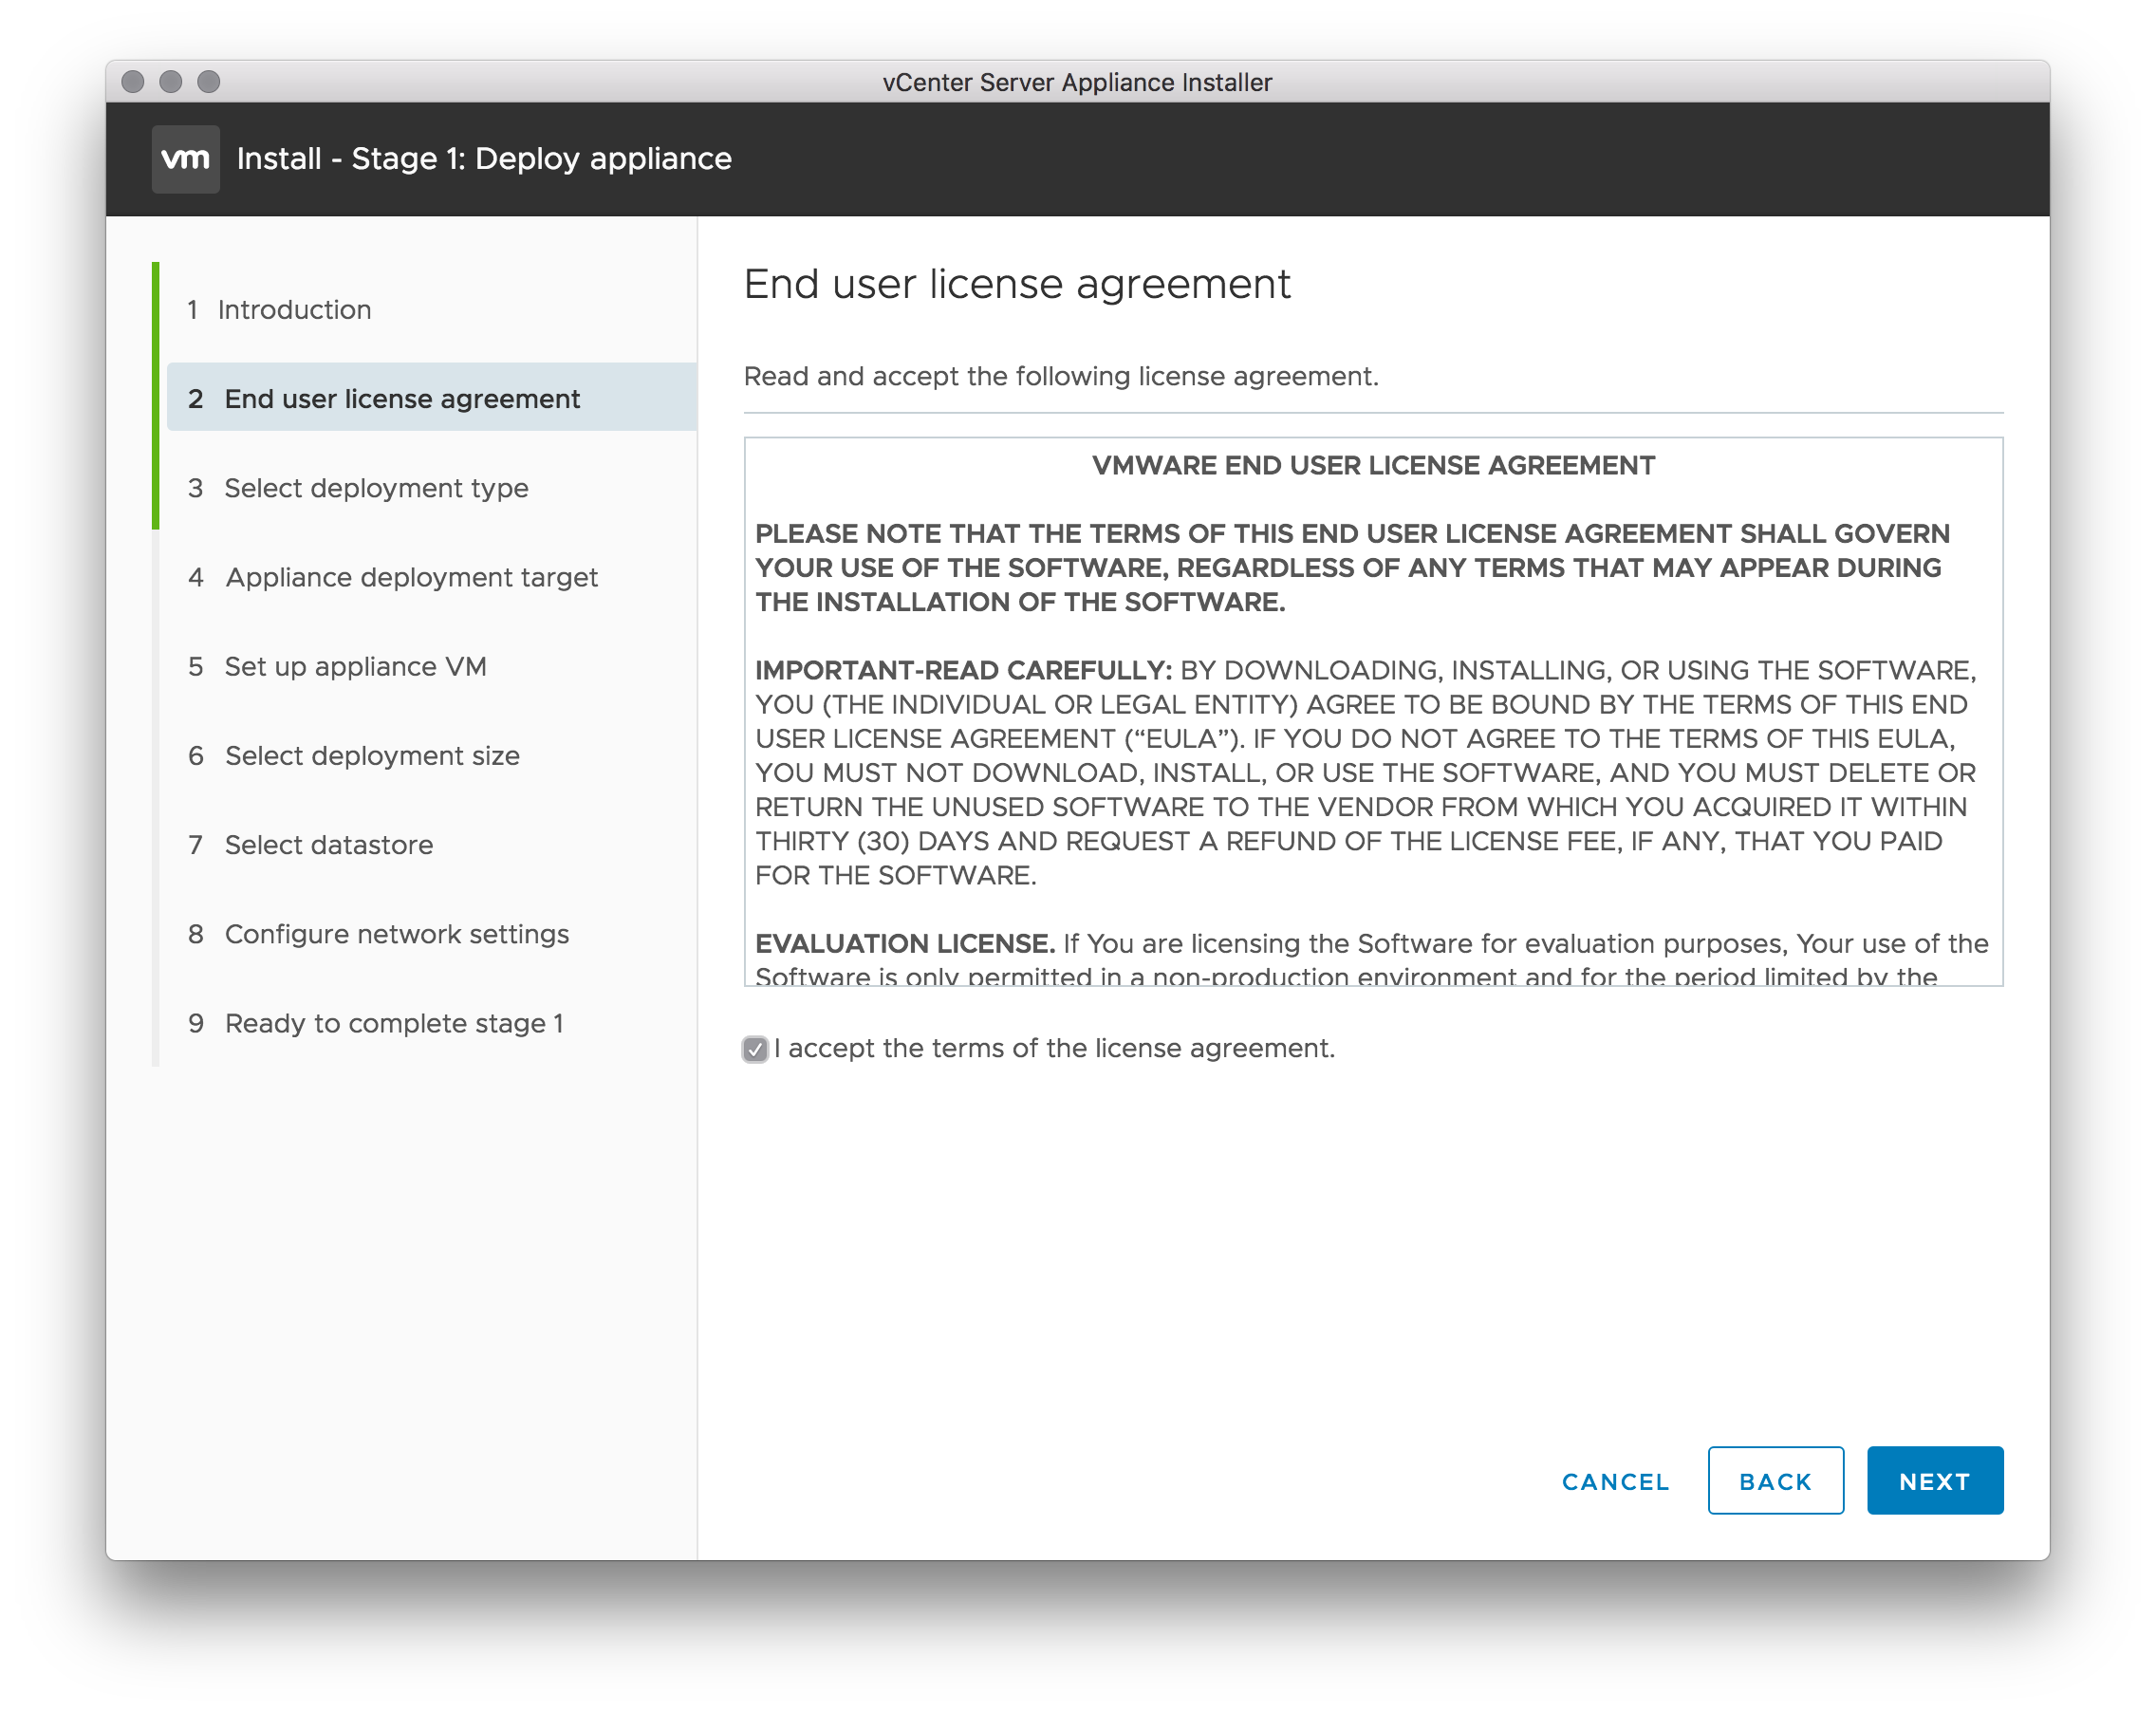Viewport: 2156px width, 1712px height.
Task: Click the VMware vm logo icon
Action: [186, 159]
